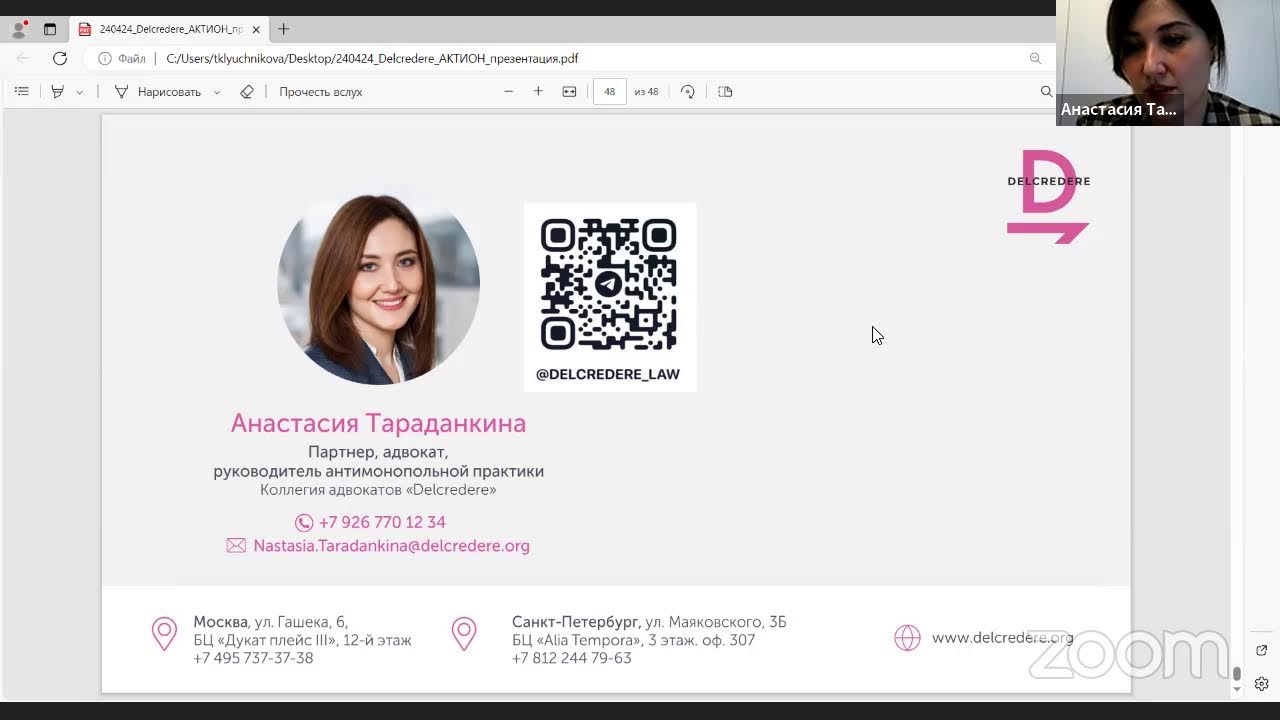This screenshot has height=720, width=1280.
Task: Open the www.delcredere.org link
Action: pyautogui.click(x=1002, y=637)
